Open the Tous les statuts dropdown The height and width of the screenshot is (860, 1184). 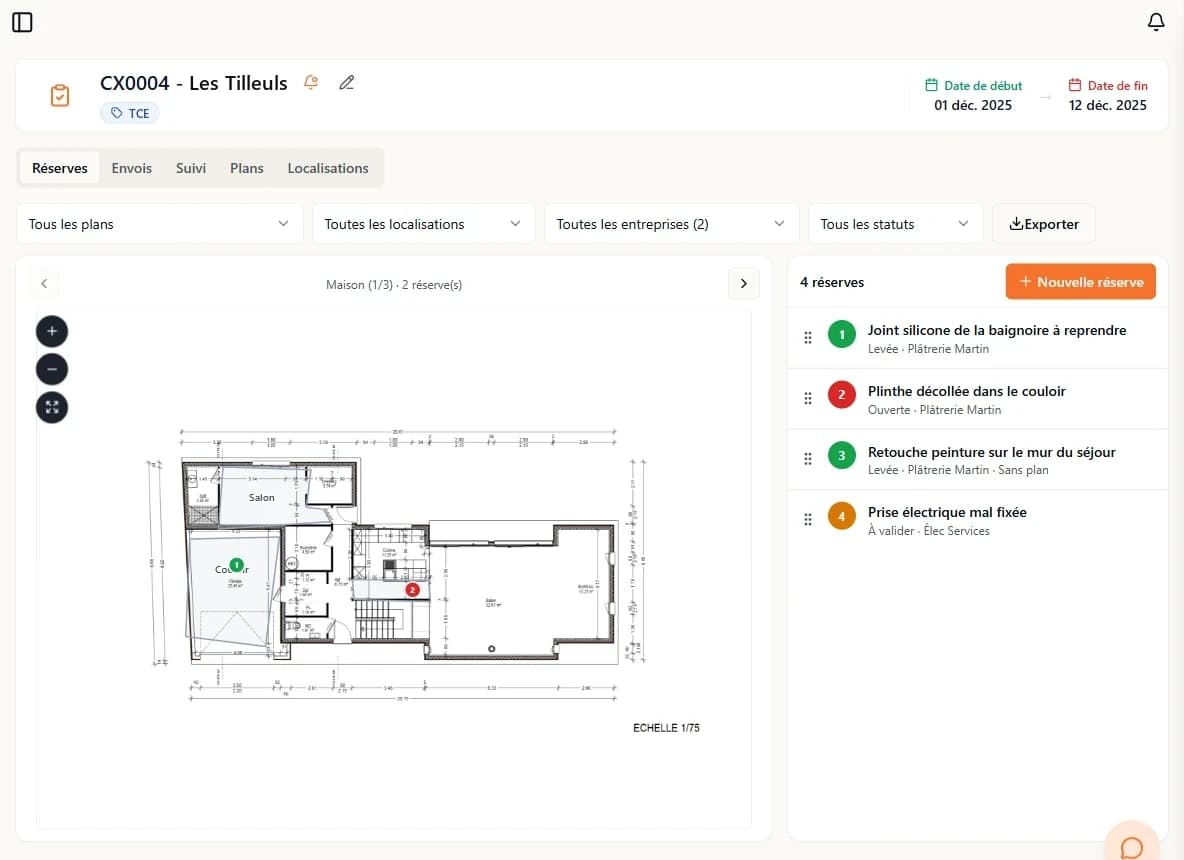[x=895, y=224]
